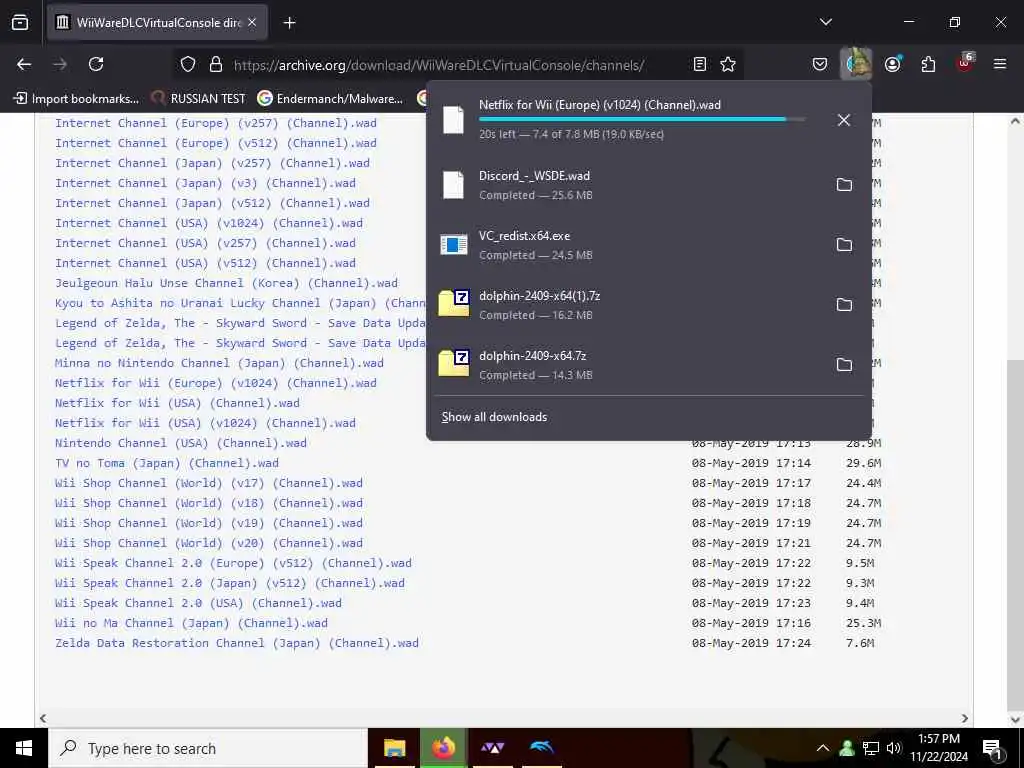The width and height of the screenshot is (1024, 768).
Task: Open Jeulgeoun Halu Unse Channel (Korea) link
Action: coord(226,283)
